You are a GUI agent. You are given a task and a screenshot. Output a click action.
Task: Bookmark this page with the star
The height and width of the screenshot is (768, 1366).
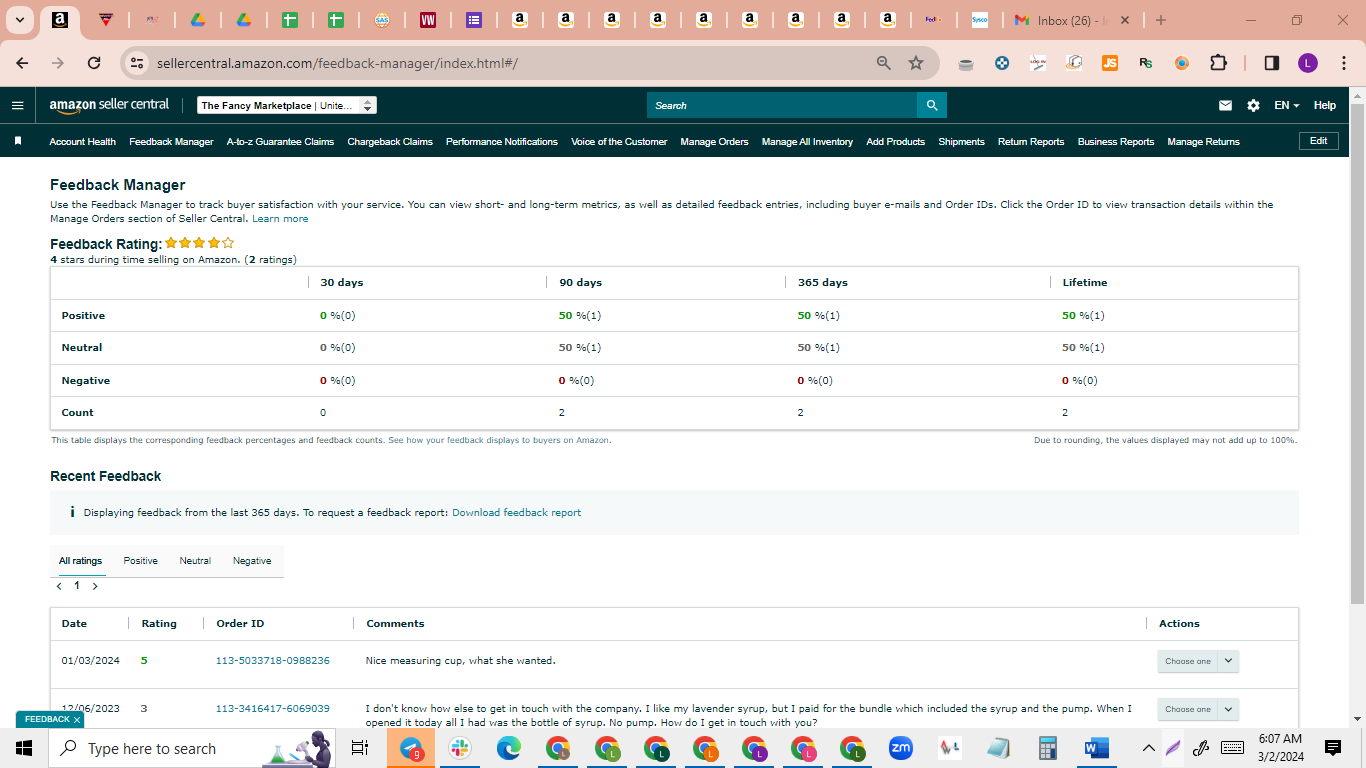click(x=916, y=63)
